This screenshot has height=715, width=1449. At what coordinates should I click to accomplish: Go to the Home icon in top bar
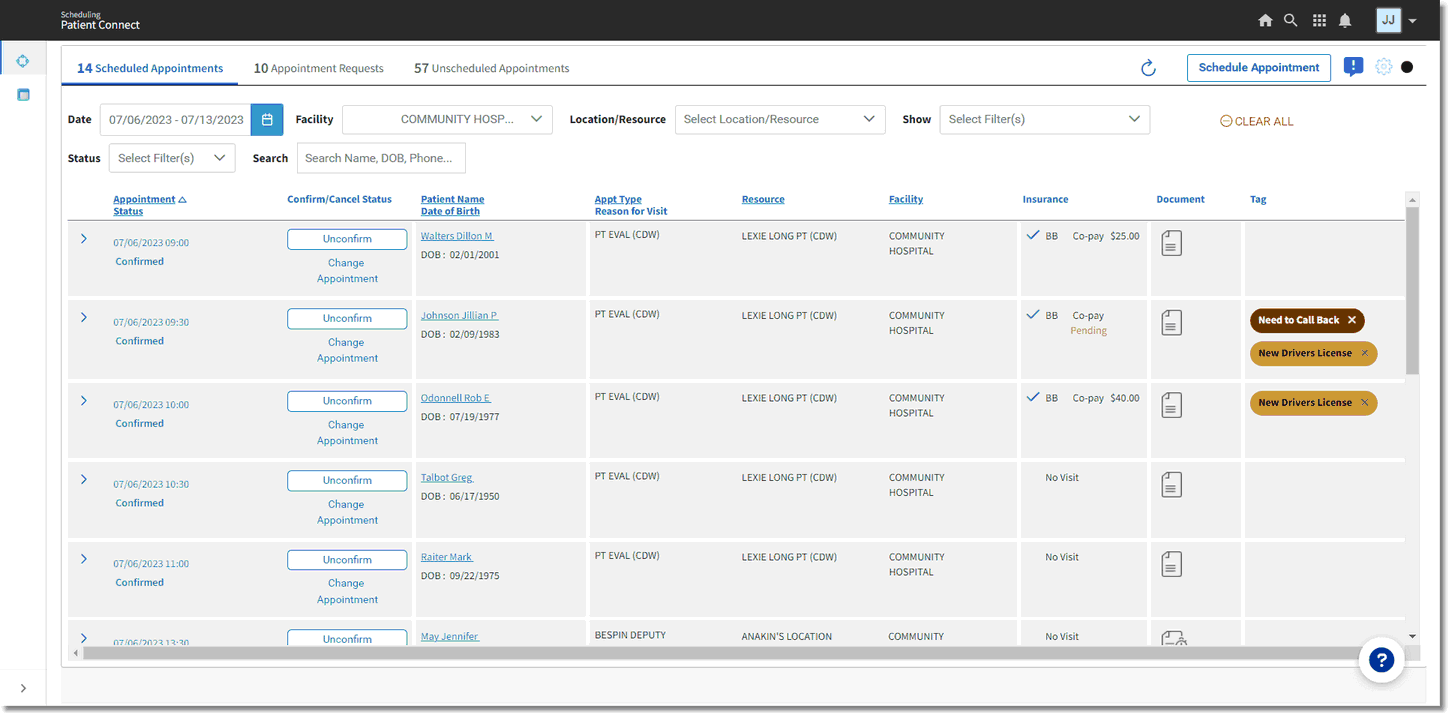pyautogui.click(x=1265, y=20)
